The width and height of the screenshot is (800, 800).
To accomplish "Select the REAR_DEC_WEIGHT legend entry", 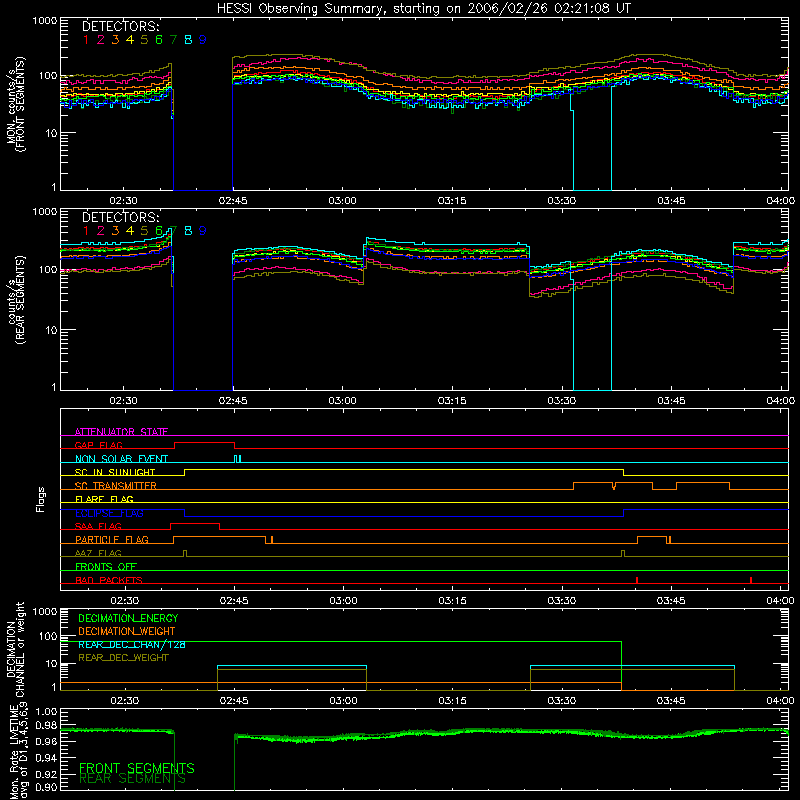I will 123,658.
